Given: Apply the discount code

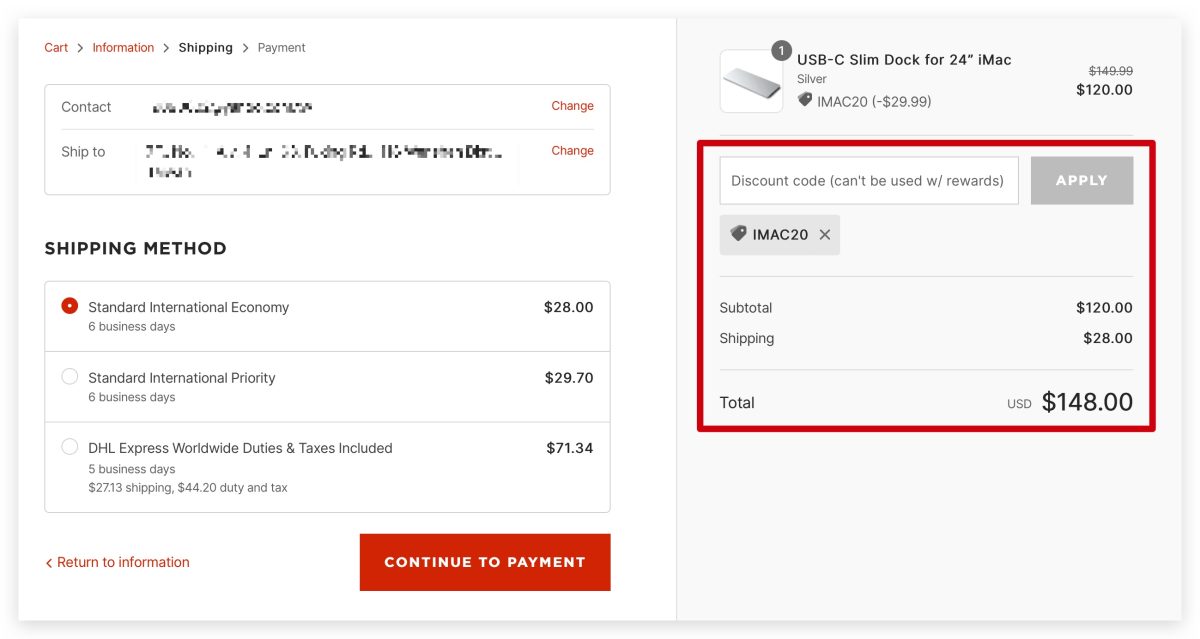Looking at the screenshot, I should tap(1082, 181).
